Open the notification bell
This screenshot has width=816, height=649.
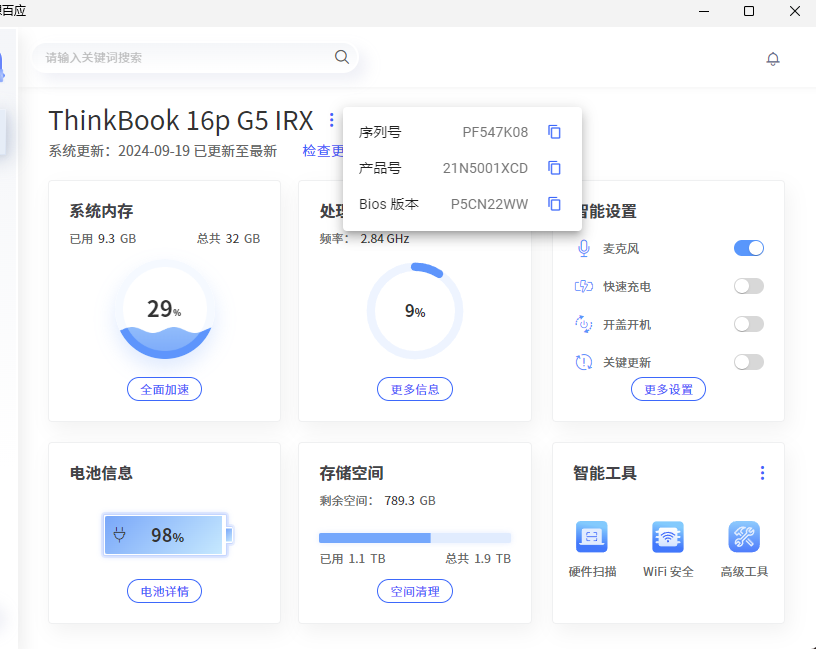tap(773, 59)
